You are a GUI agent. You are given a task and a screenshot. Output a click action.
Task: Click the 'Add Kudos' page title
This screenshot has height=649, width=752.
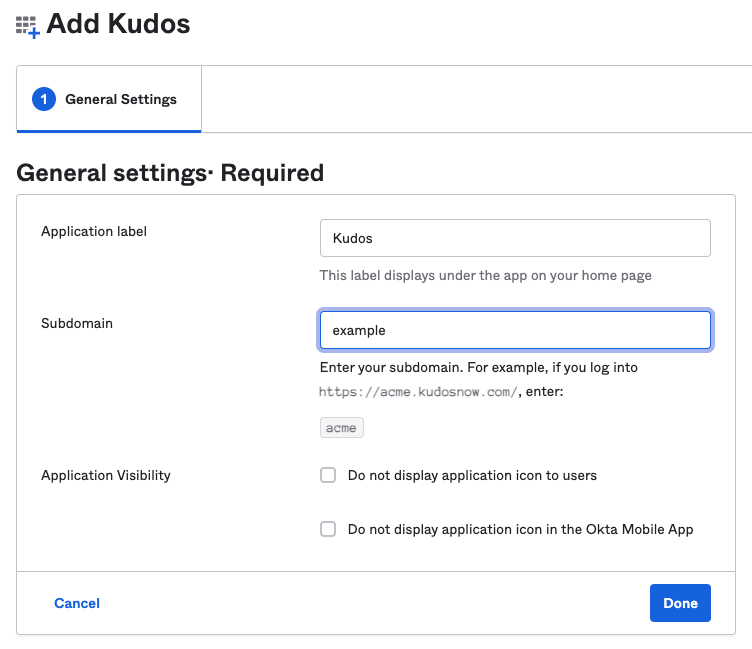118,24
